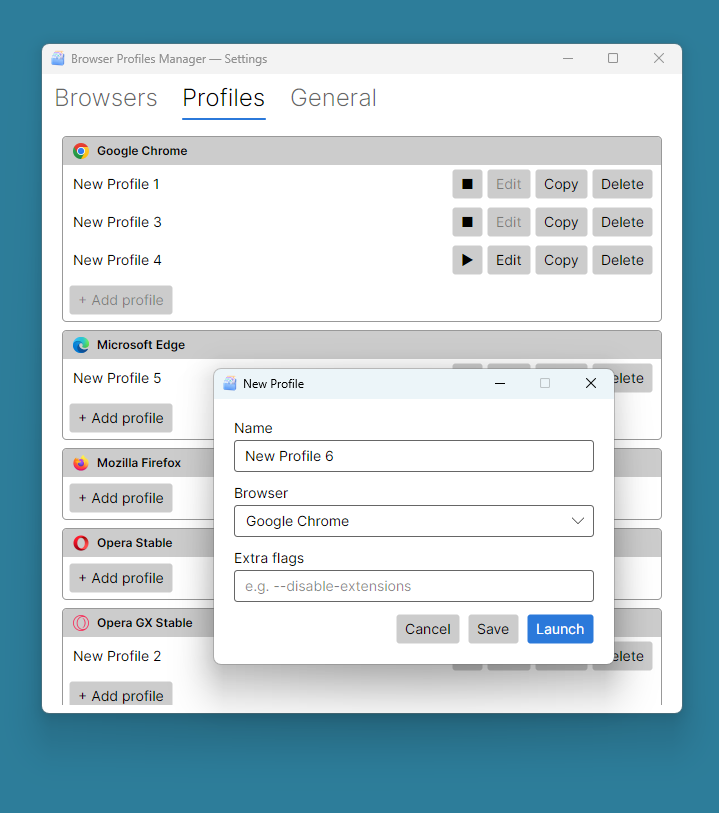Select the New Profile 1 row text

click(x=116, y=184)
